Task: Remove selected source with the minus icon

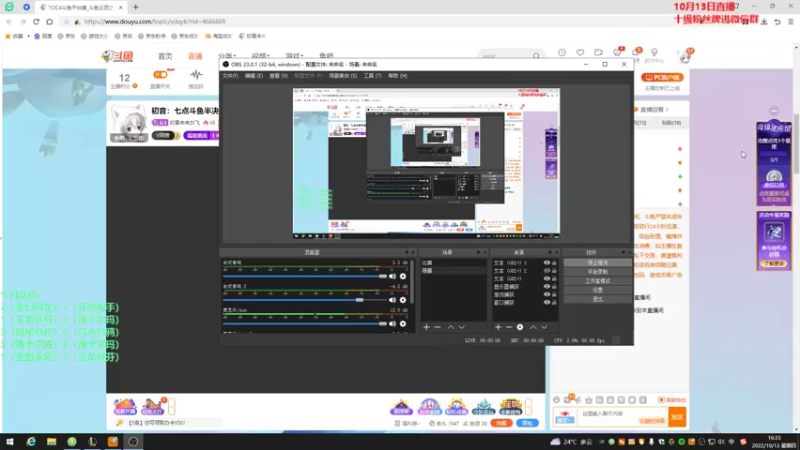Action: coord(509,327)
